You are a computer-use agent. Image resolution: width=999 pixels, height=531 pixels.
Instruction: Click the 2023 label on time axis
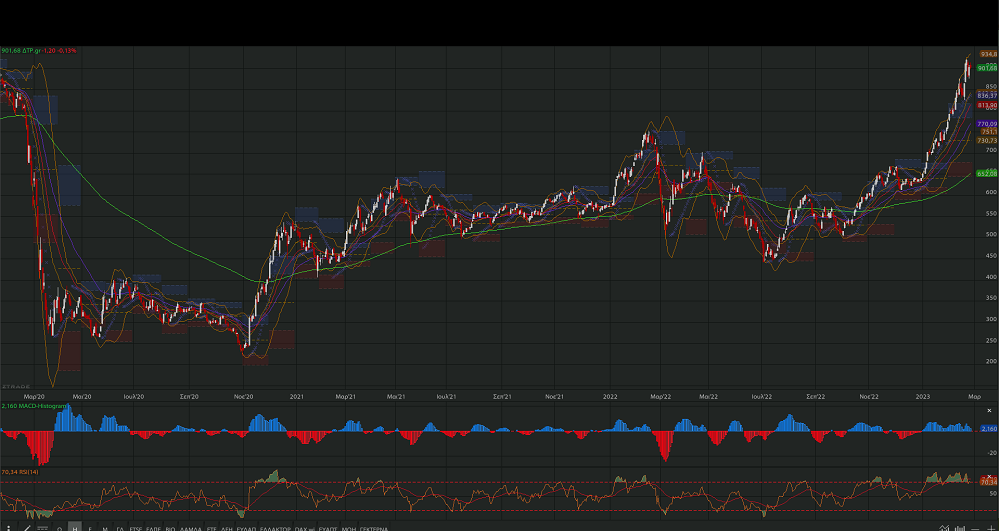[923, 396]
